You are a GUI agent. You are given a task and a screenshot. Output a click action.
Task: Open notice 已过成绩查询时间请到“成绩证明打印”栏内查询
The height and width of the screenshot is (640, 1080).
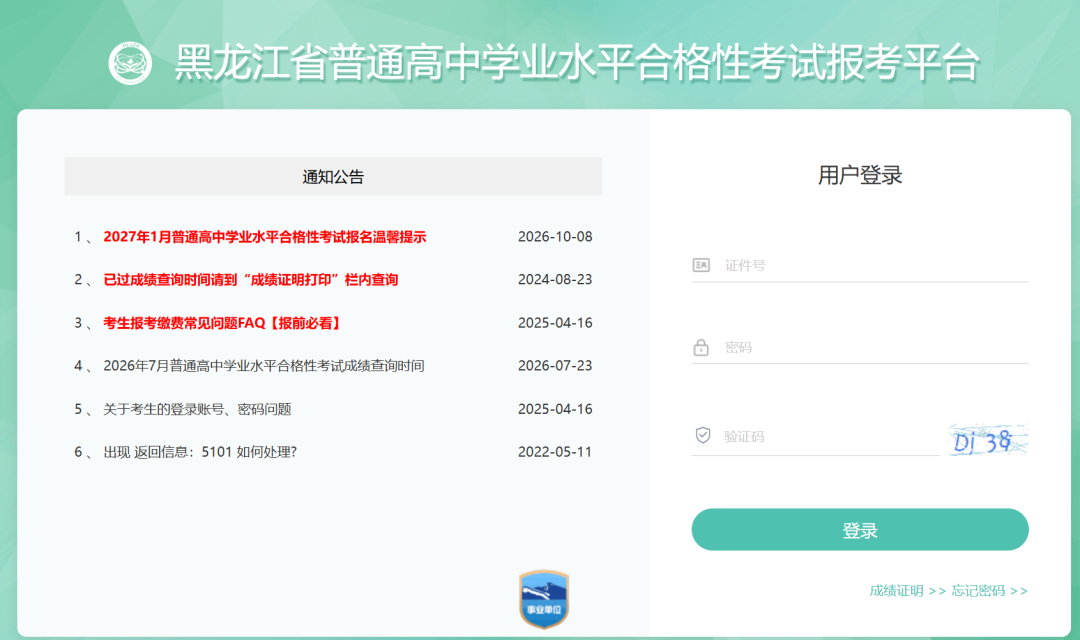251,280
